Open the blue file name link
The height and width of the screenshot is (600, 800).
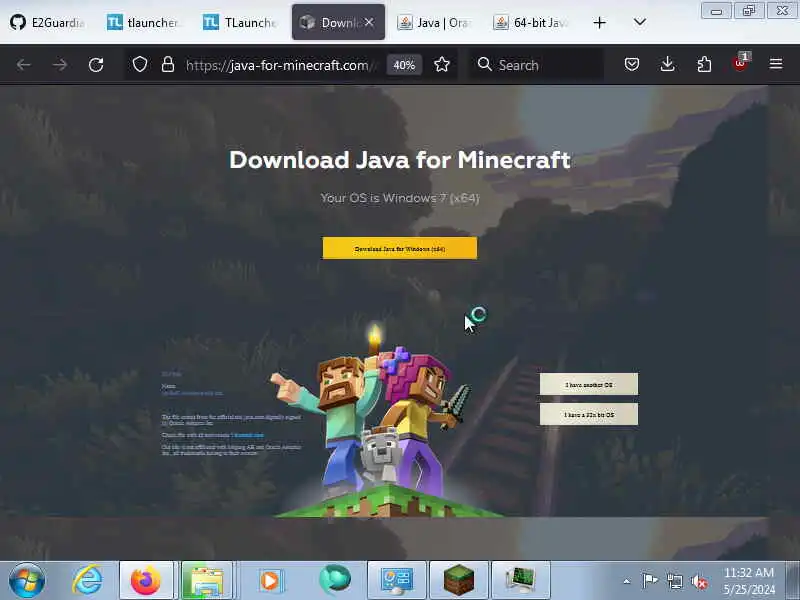pos(192,393)
